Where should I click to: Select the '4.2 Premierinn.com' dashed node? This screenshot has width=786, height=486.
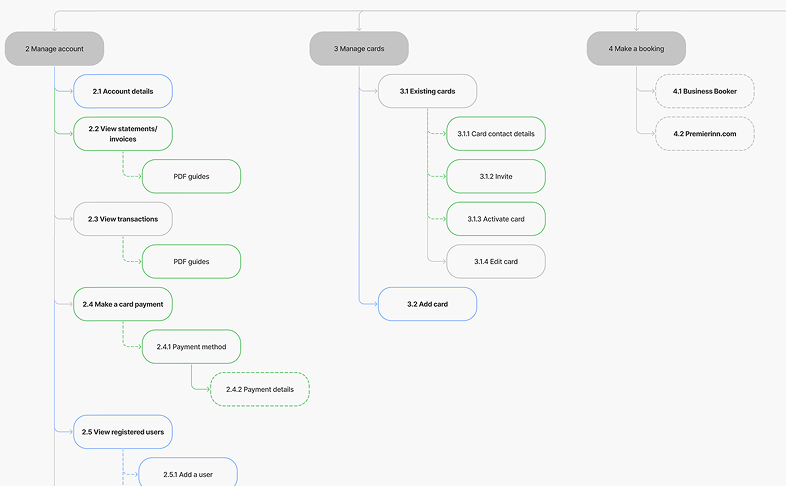704,133
